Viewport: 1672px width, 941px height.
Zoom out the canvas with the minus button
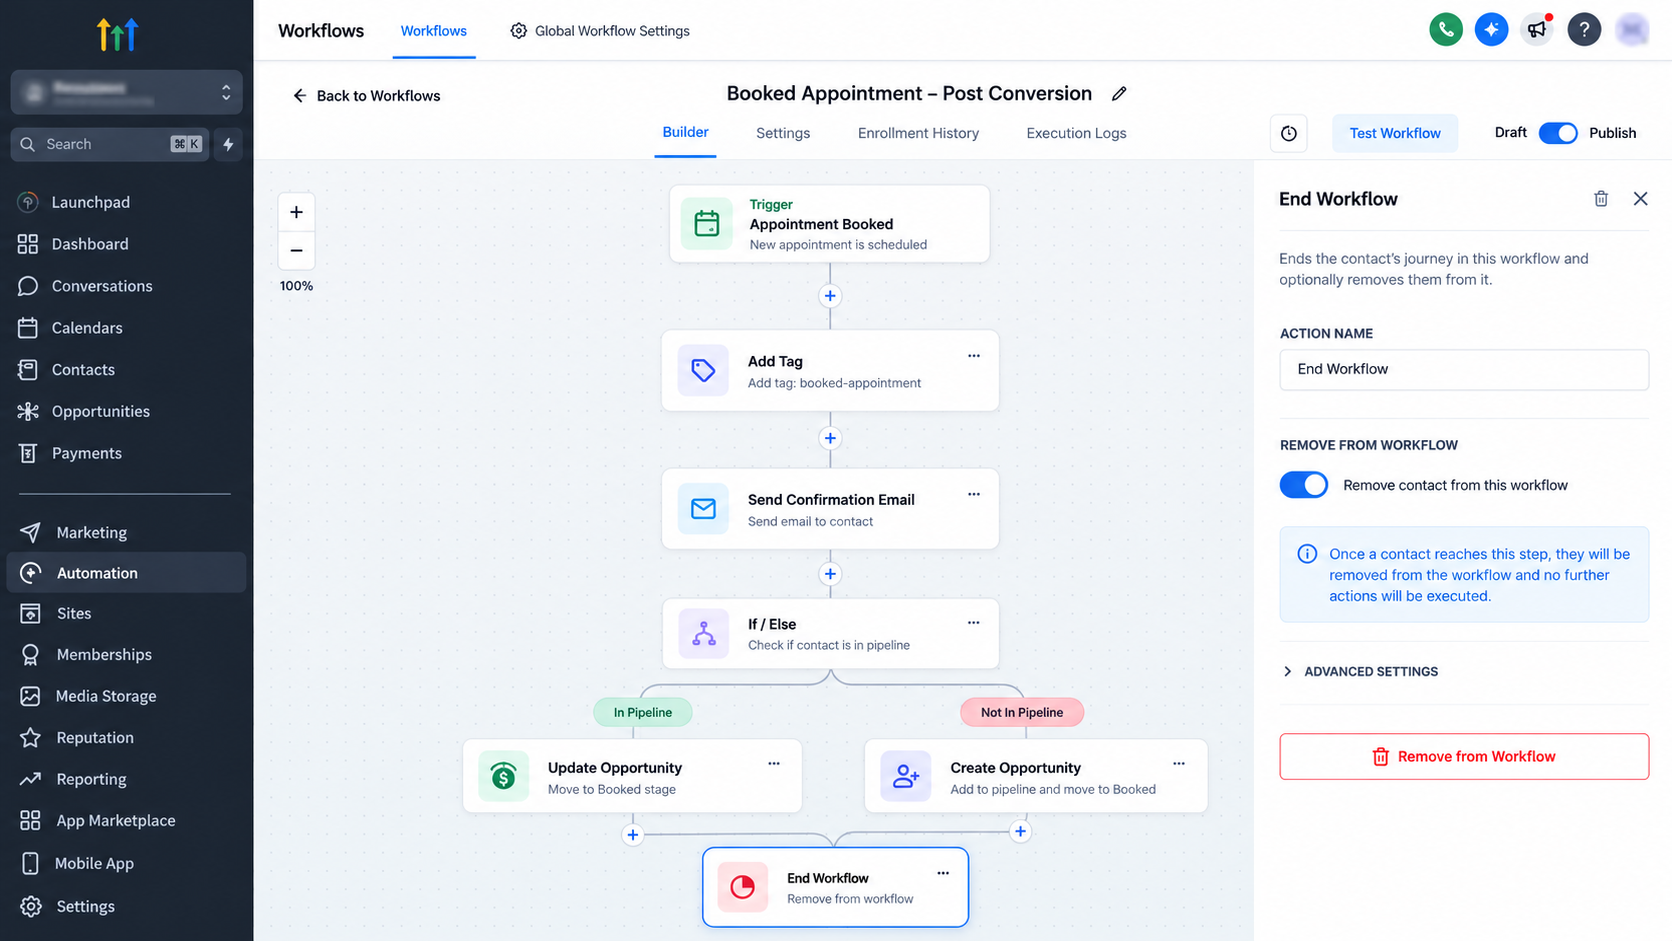coord(296,250)
